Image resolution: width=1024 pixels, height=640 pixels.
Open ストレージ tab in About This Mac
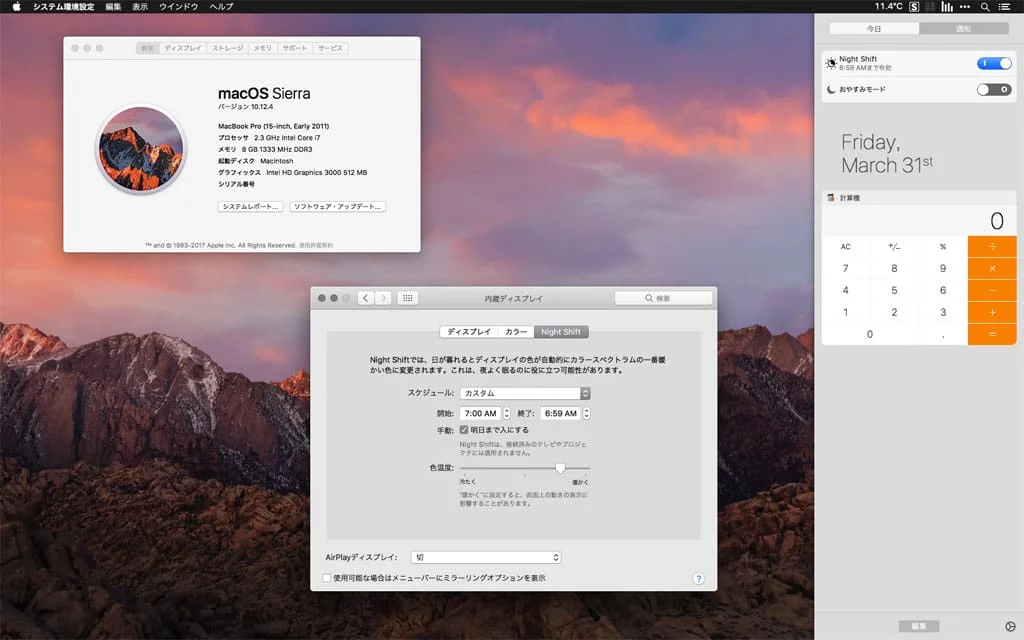227,48
